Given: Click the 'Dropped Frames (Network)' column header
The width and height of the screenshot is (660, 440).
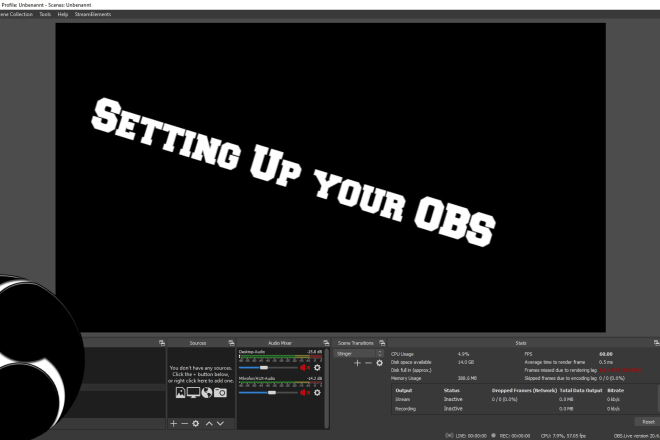Looking at the screenshot, I should point(524,390).
